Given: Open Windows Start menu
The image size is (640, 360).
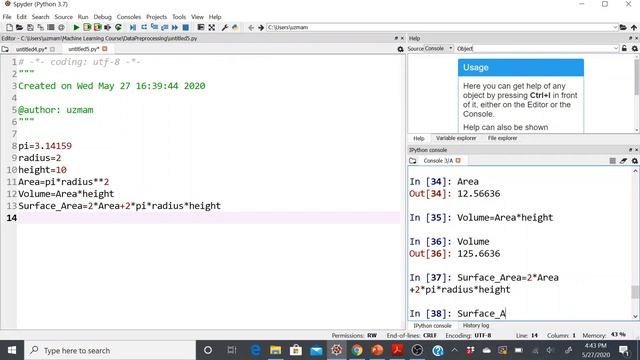Looking at the screenshot, I should (12, 350).
